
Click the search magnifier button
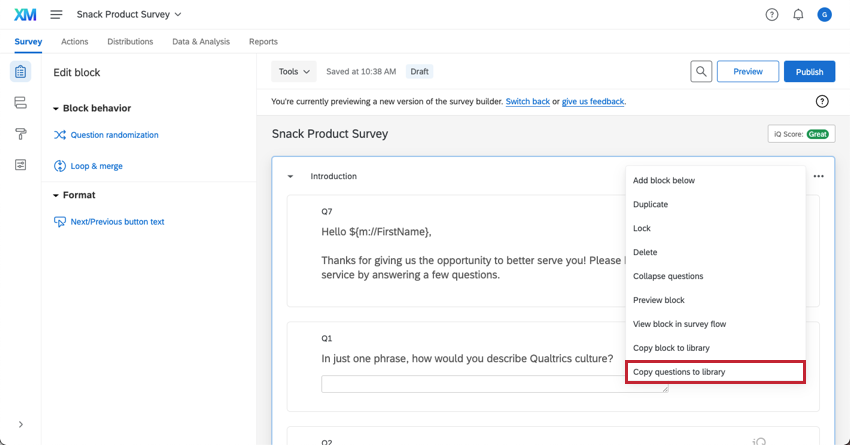pyautogui.click(x=701, y=72)
